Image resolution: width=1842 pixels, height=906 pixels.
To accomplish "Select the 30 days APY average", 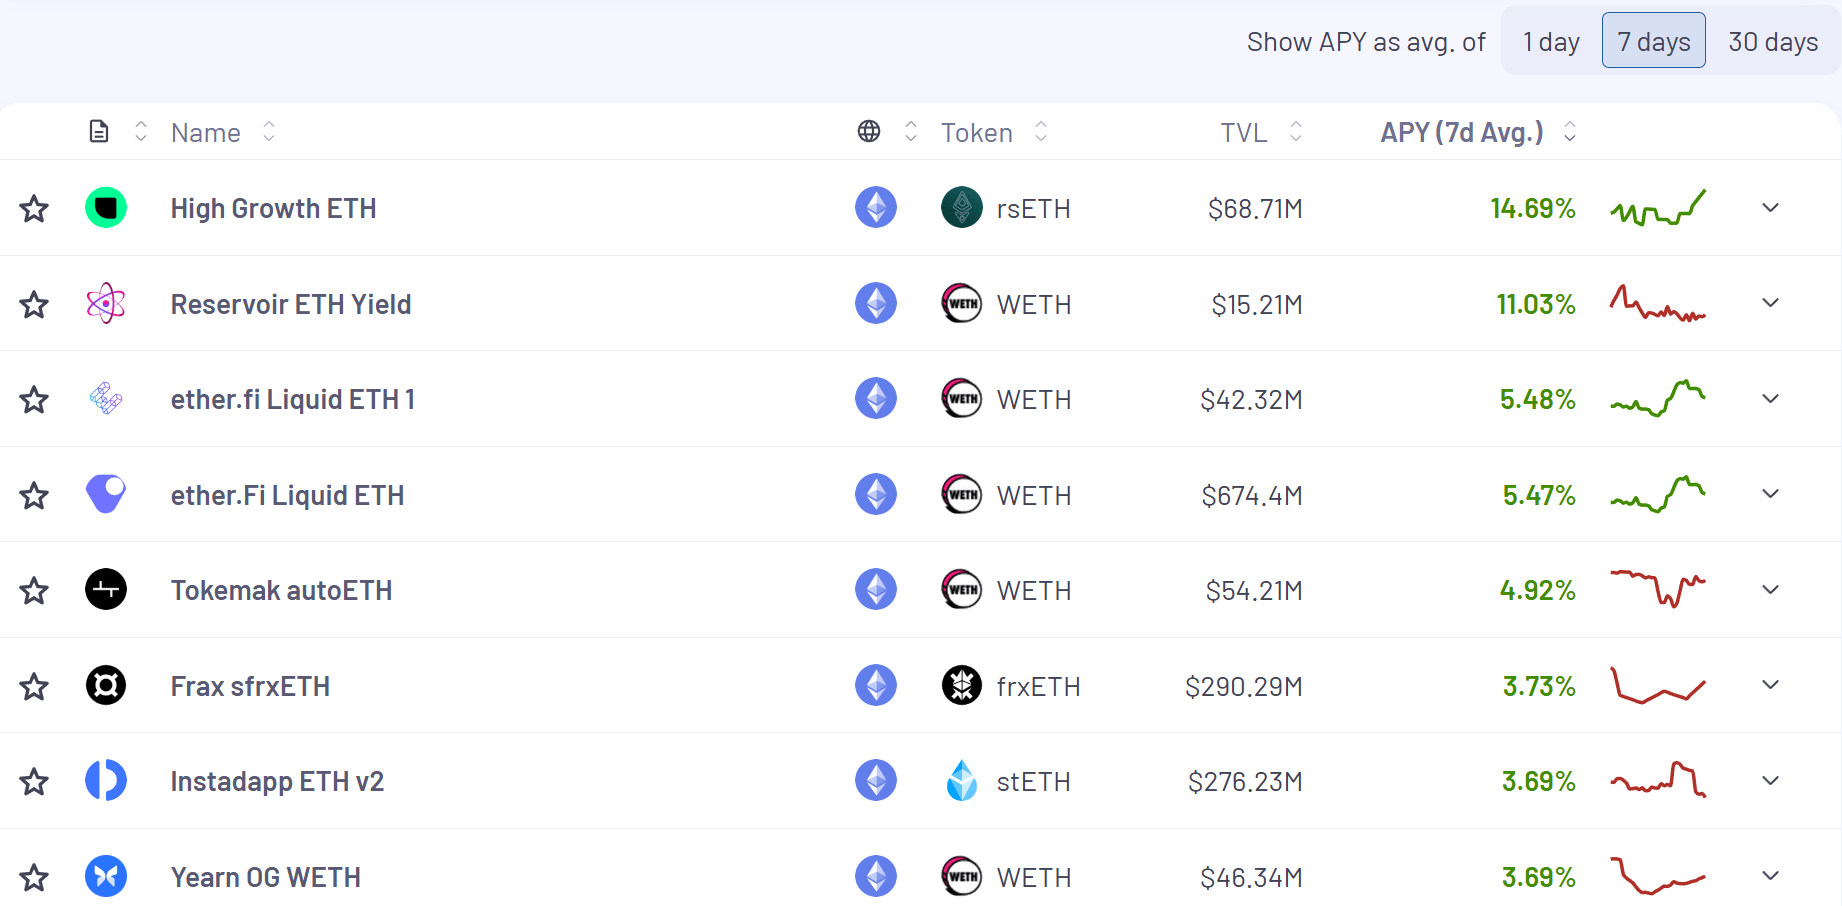I will 1773,42.
